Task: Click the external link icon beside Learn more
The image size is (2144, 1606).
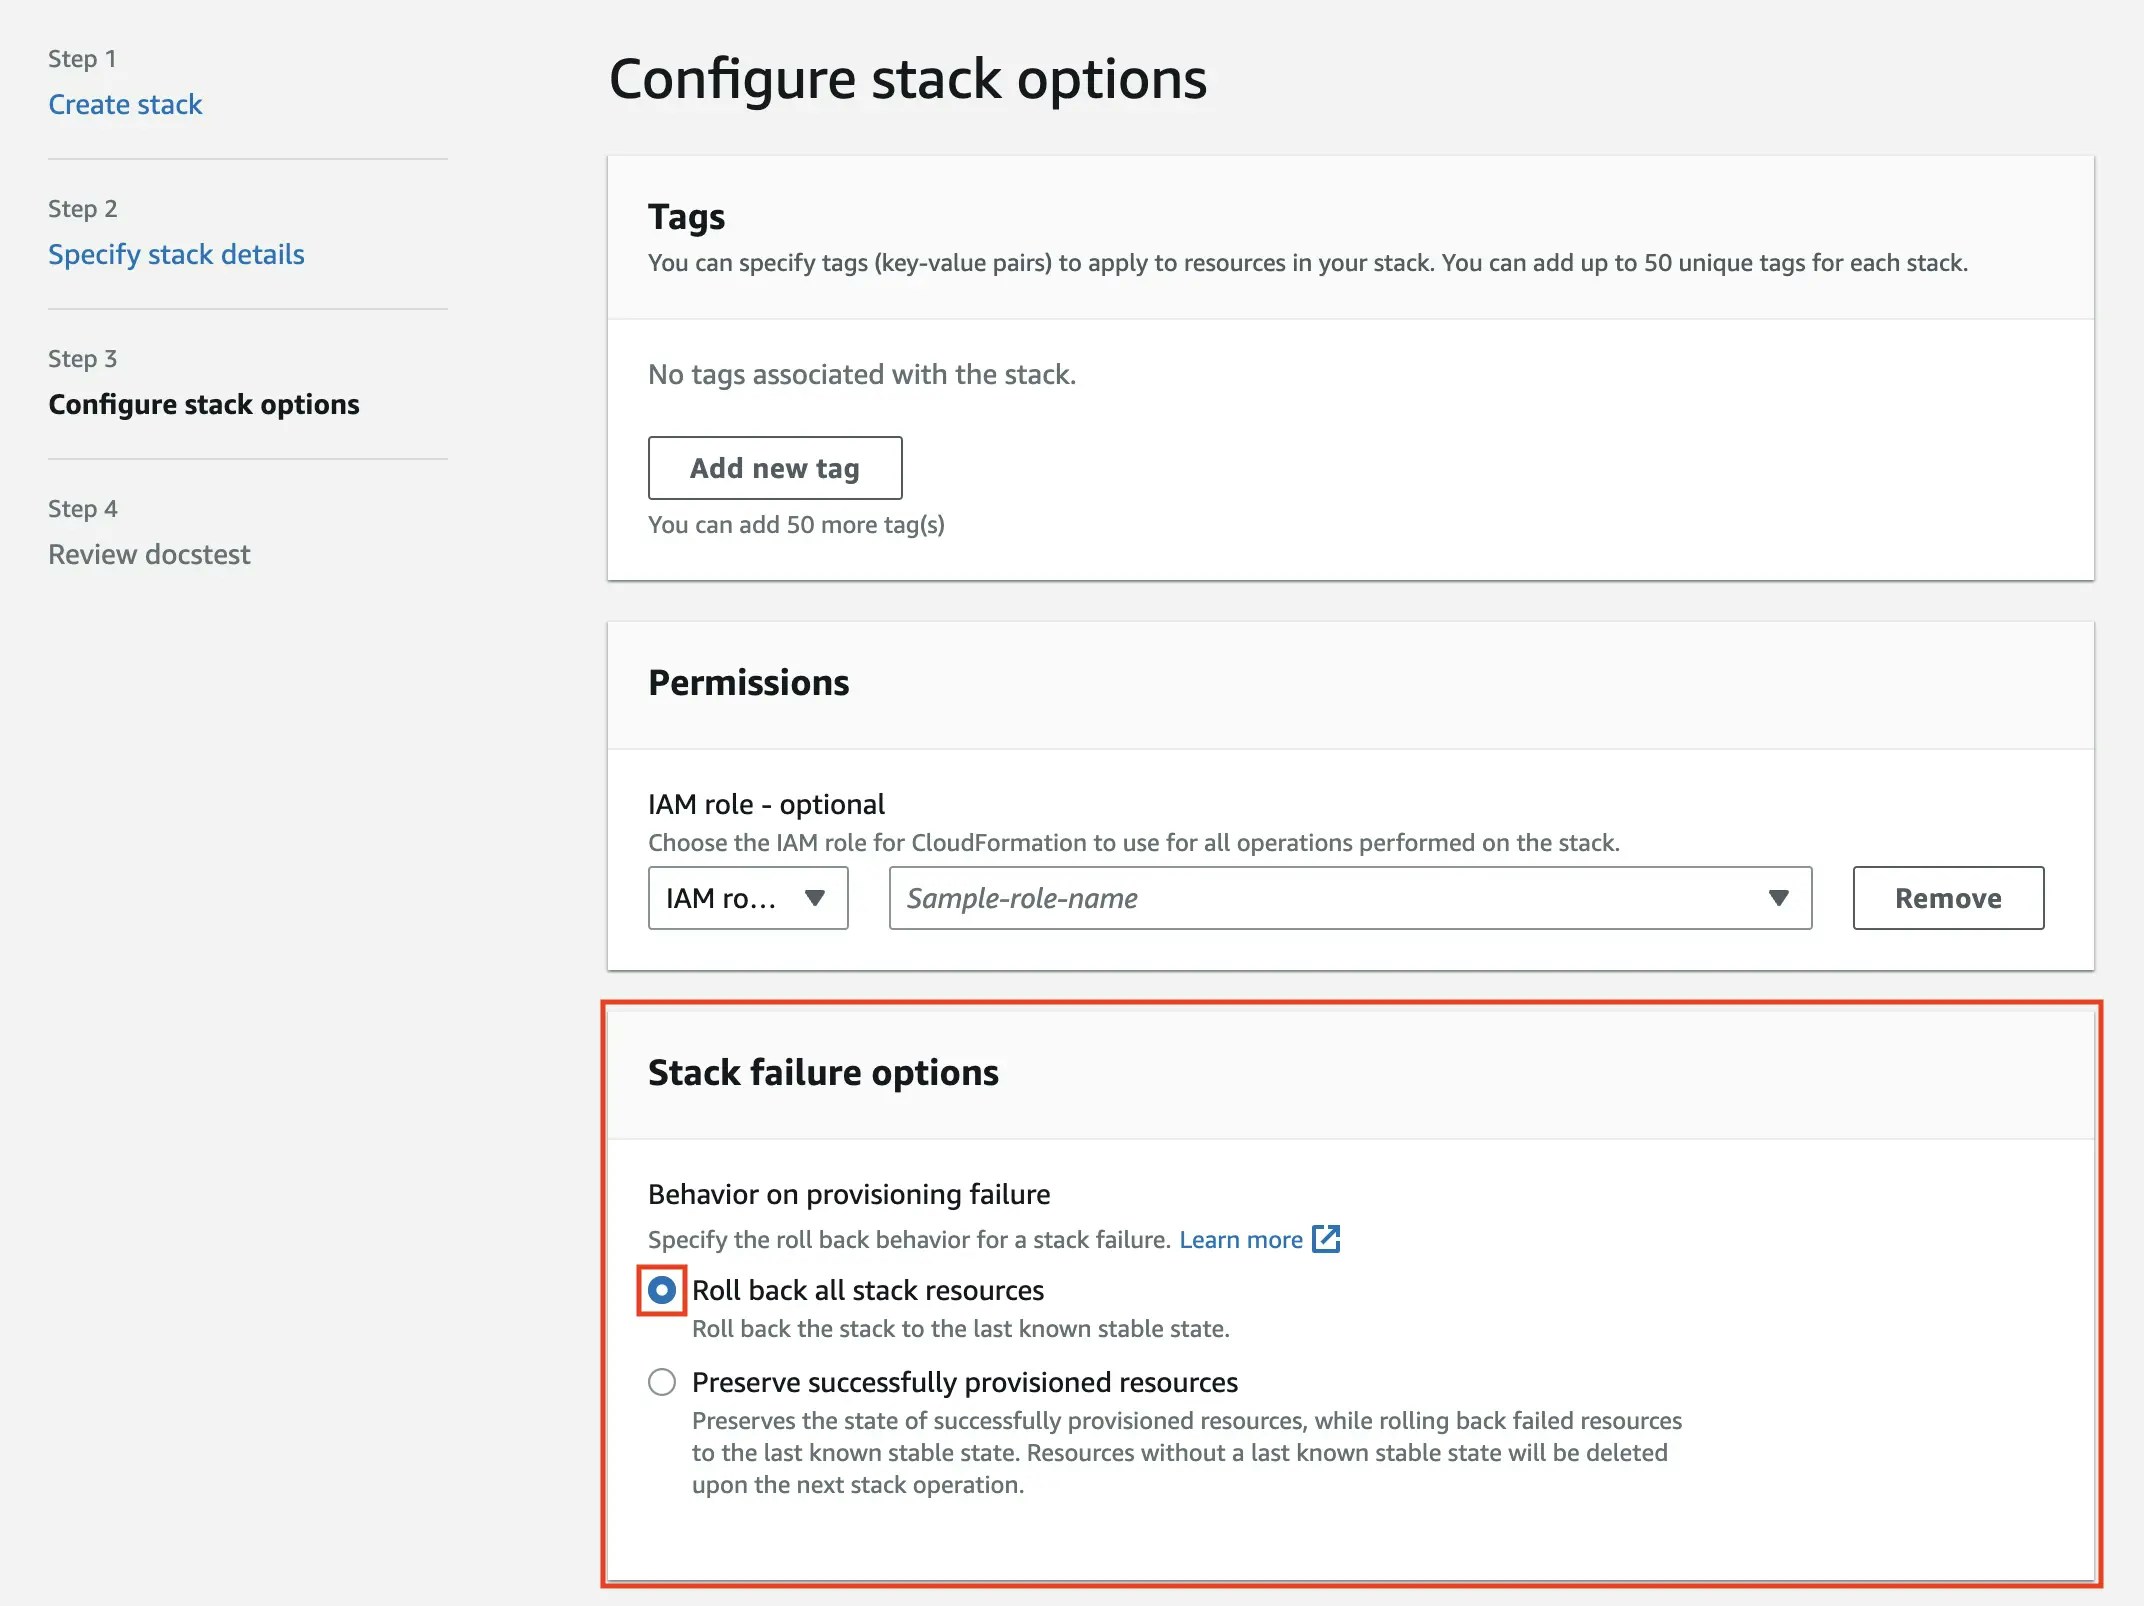Action: pyautogui.click(x=1326, y=1239)
